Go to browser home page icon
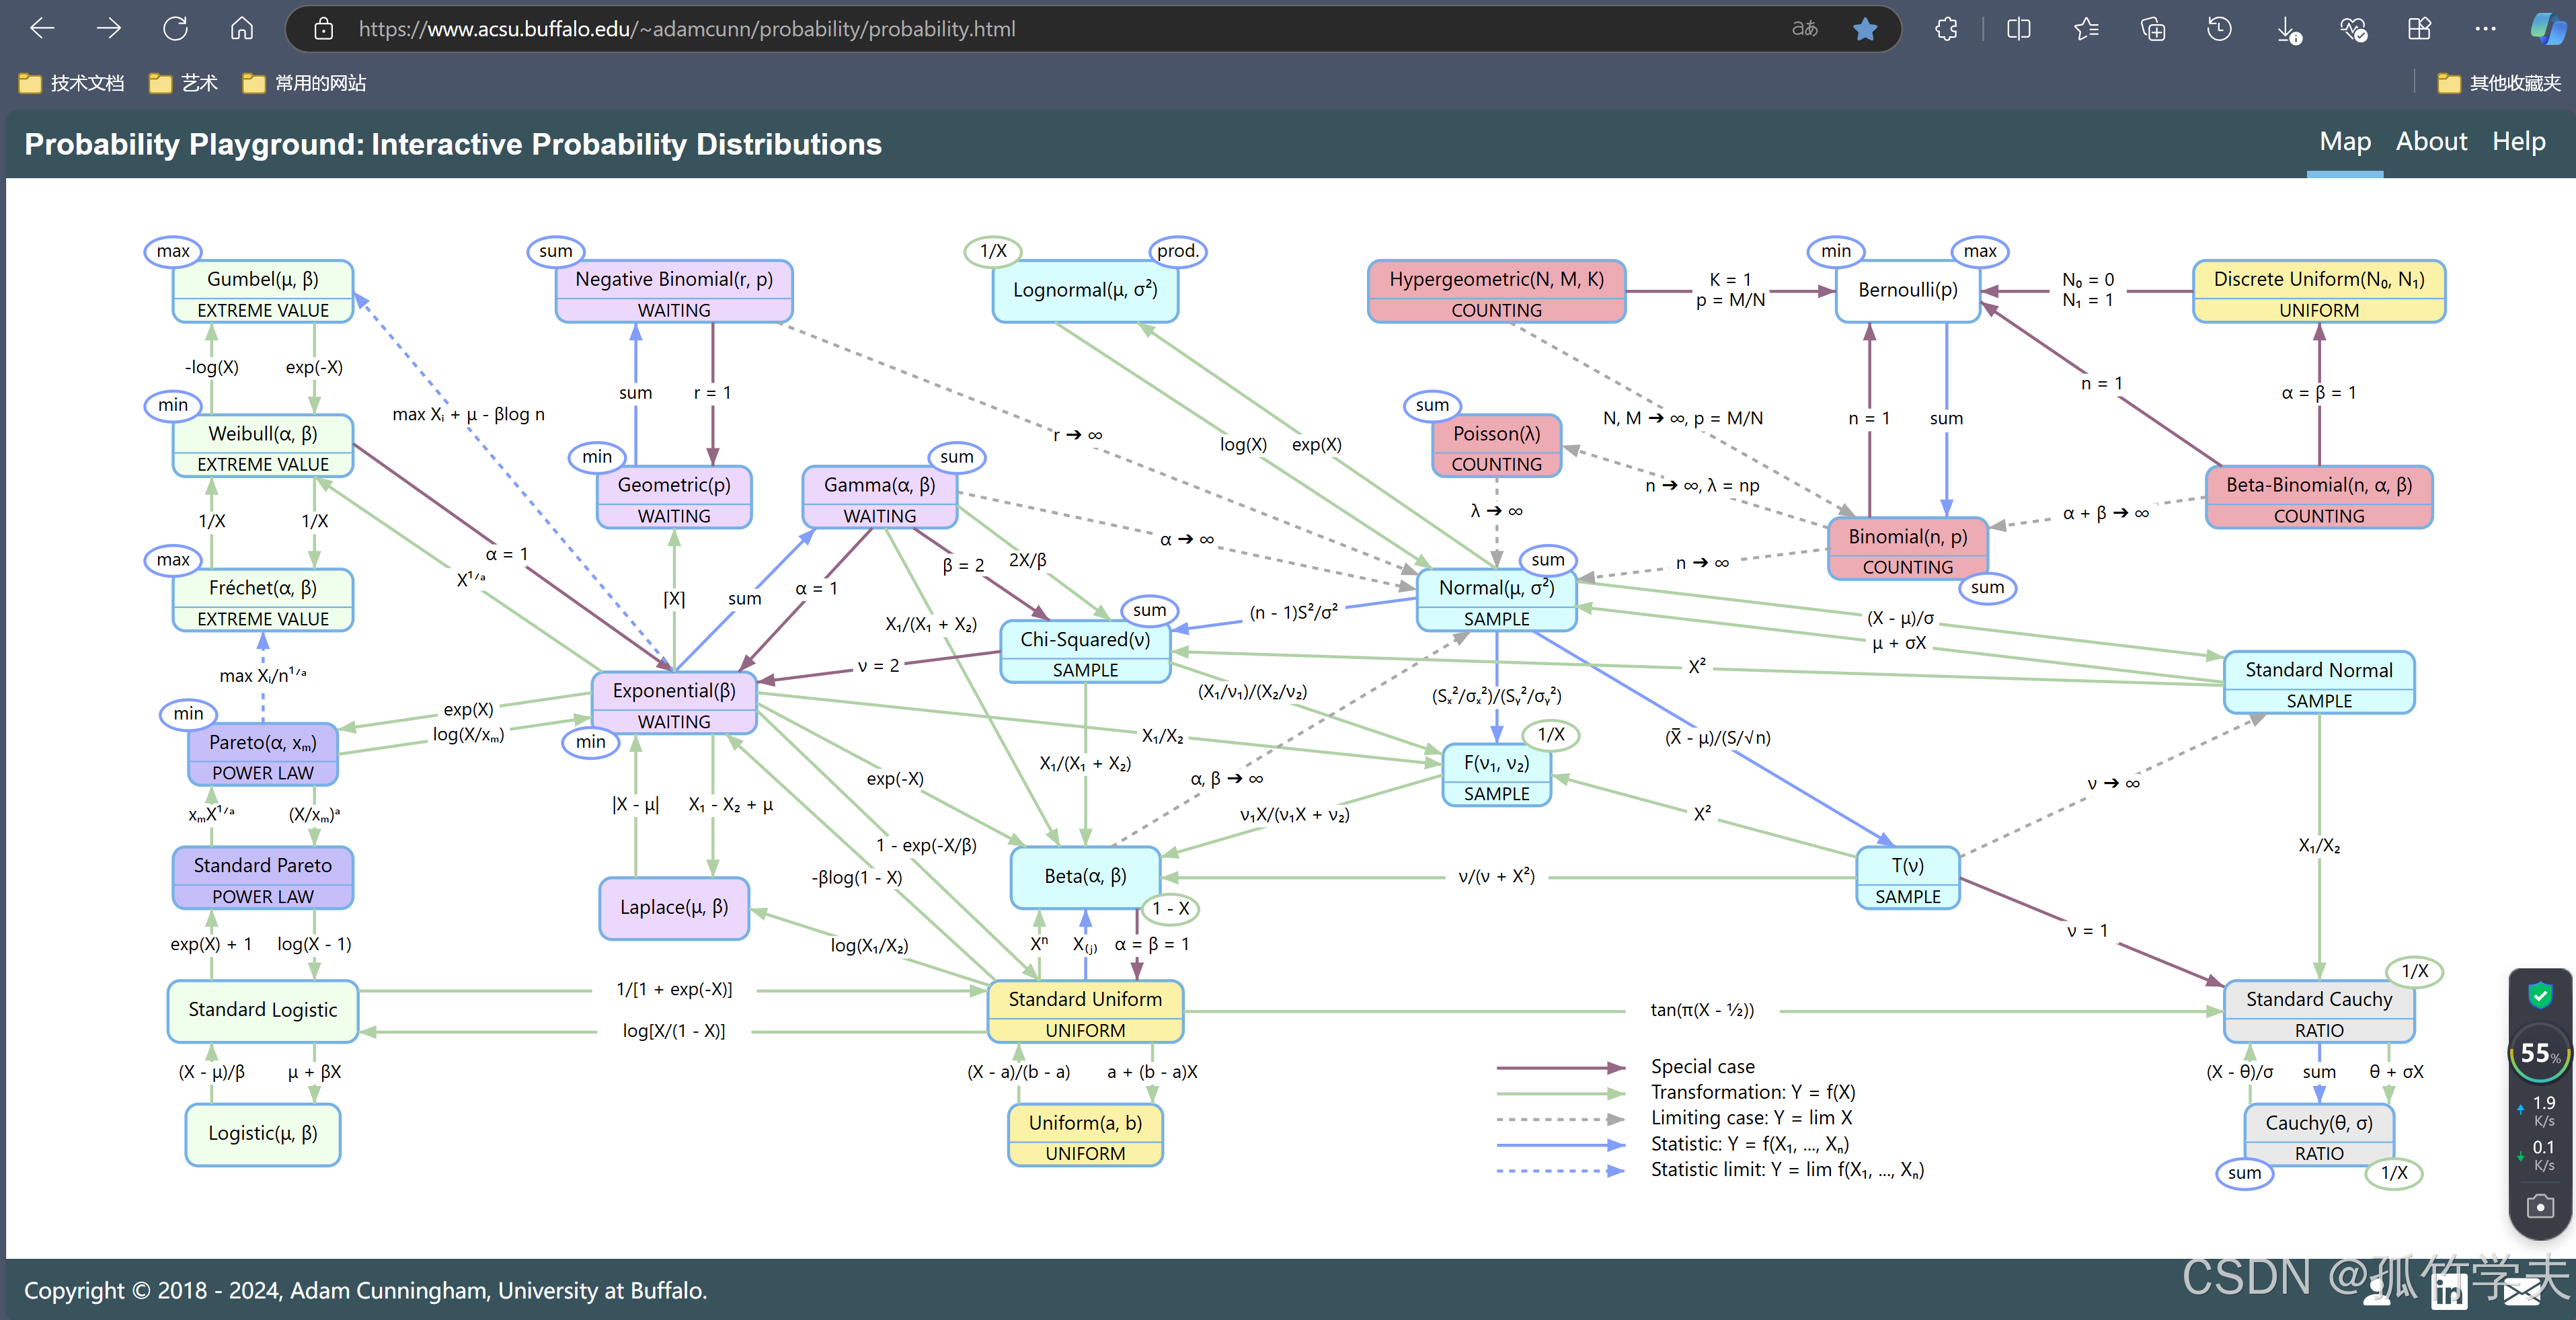2576x1320 pixels. (x=241, y=29)
